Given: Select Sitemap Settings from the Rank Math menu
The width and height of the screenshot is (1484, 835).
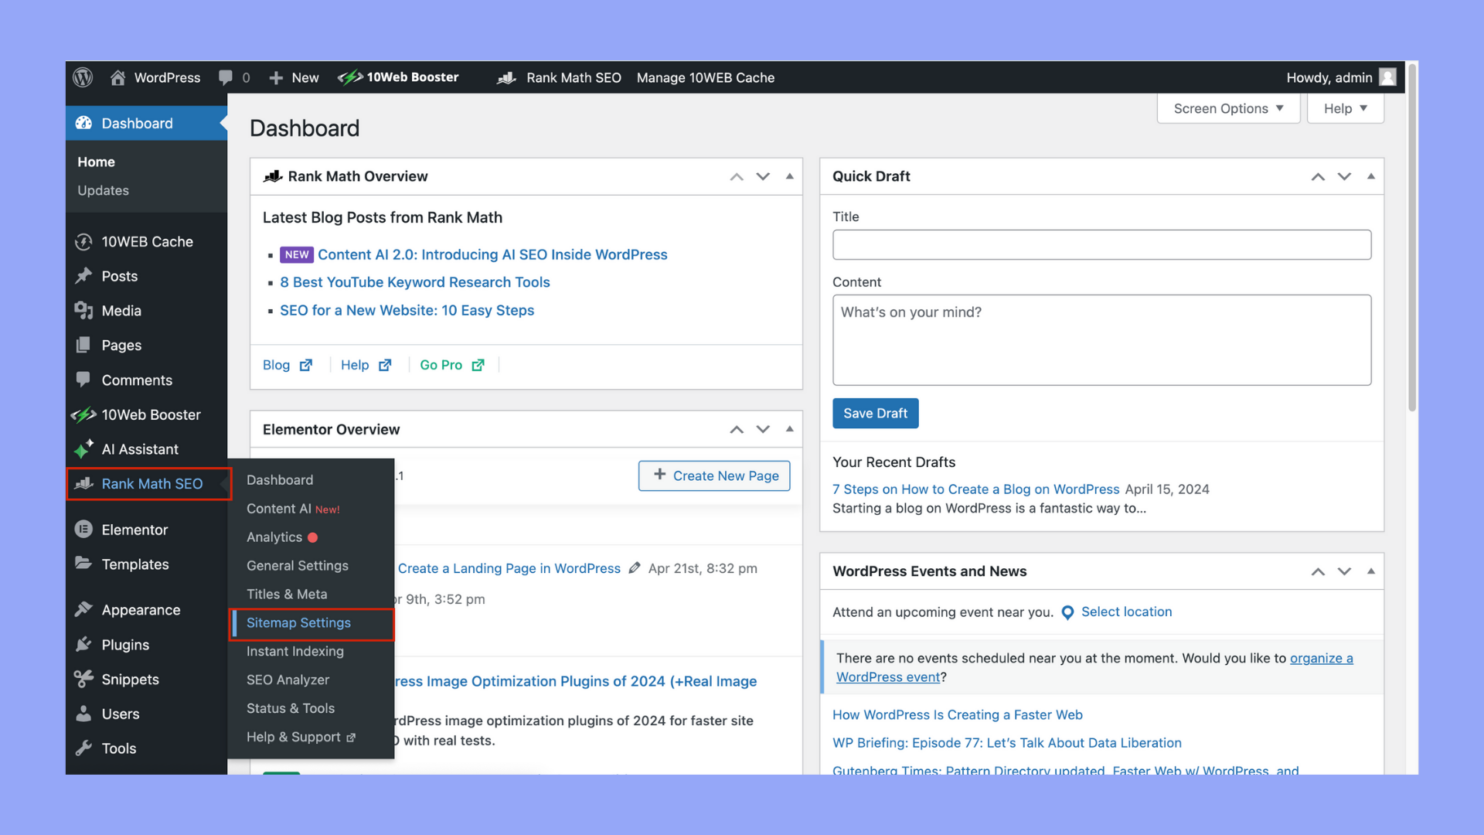Looking at the screenshot, I should click(x=299, y=622).
